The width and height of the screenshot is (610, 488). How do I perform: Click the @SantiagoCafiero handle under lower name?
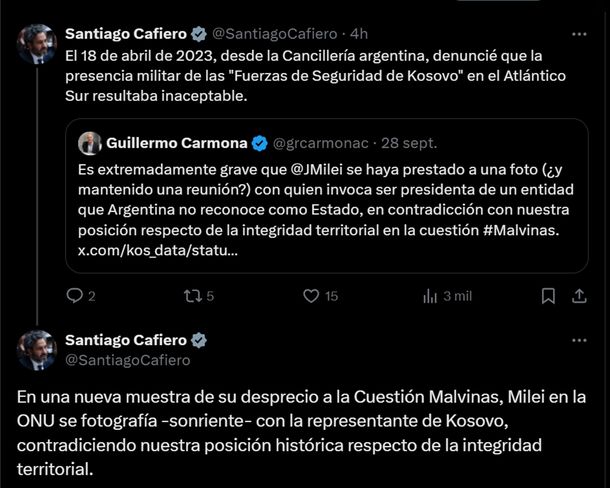[x=127, y=360]
